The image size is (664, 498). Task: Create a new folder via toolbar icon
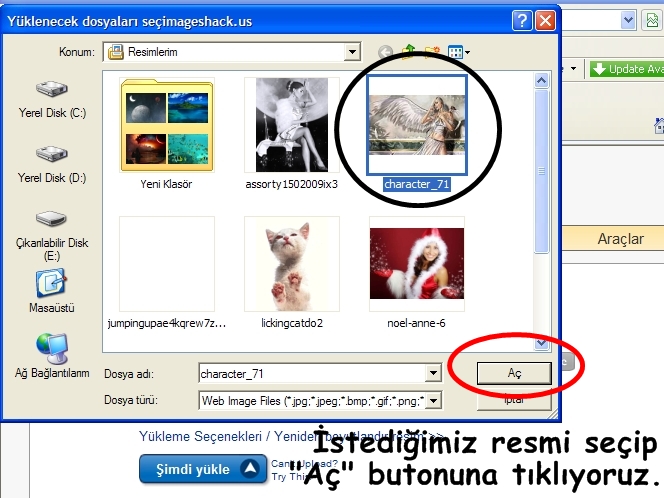[432, 52]
